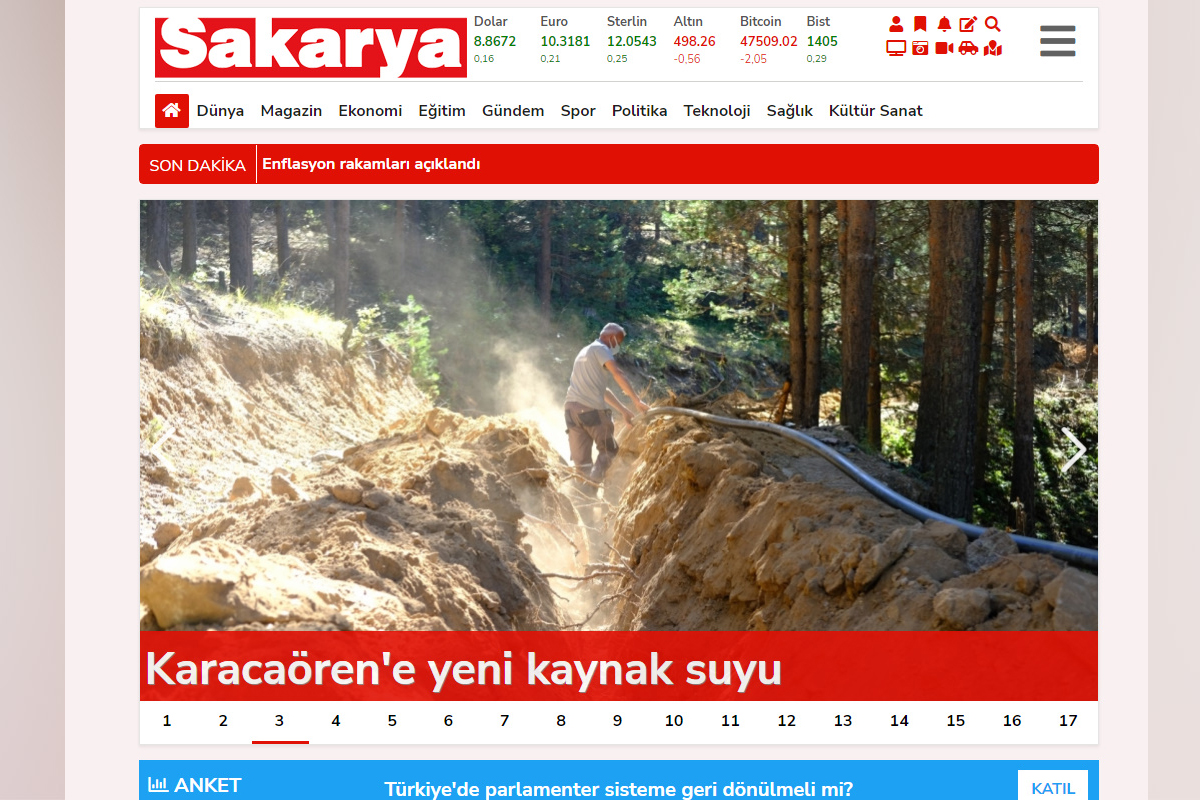1200x800 pixels.
Task: Open the Spor section
Action: 578,111
